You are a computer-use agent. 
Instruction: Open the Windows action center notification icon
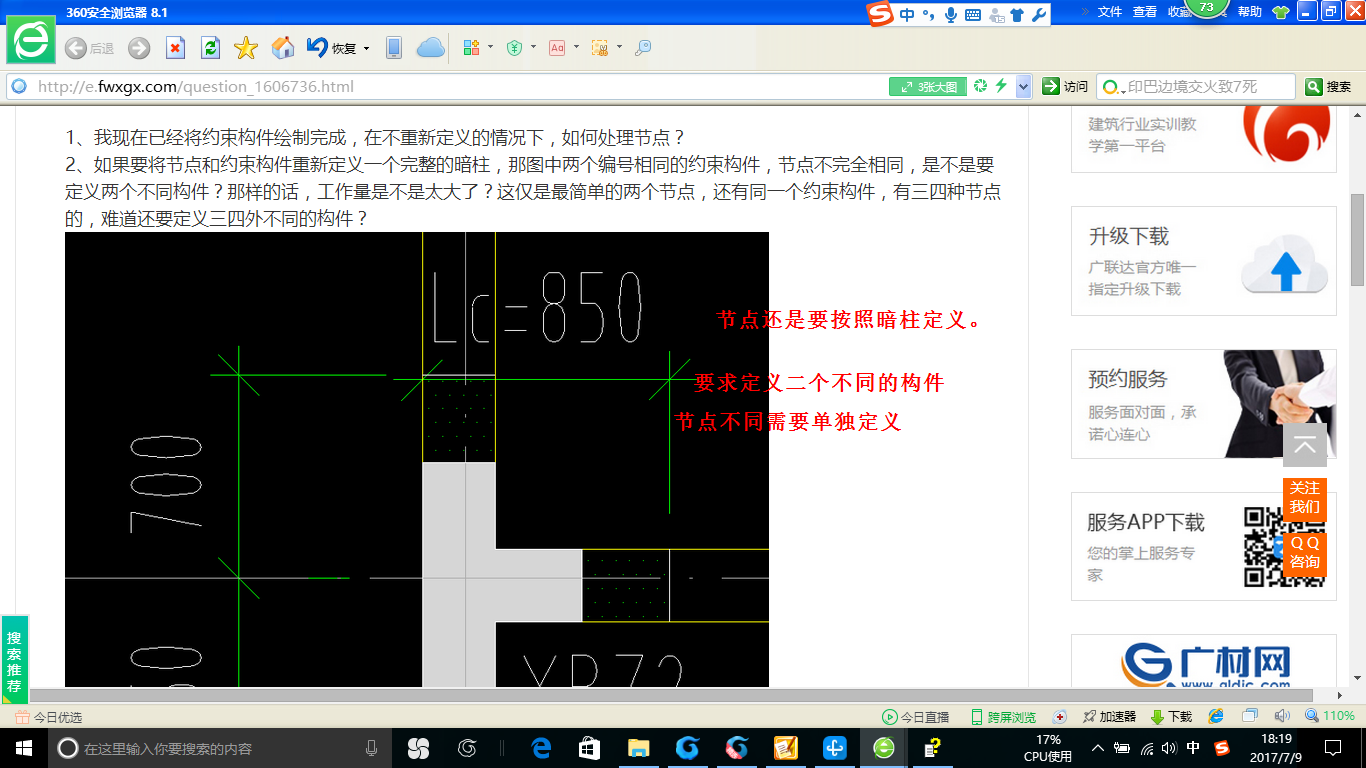(1333, 748)
